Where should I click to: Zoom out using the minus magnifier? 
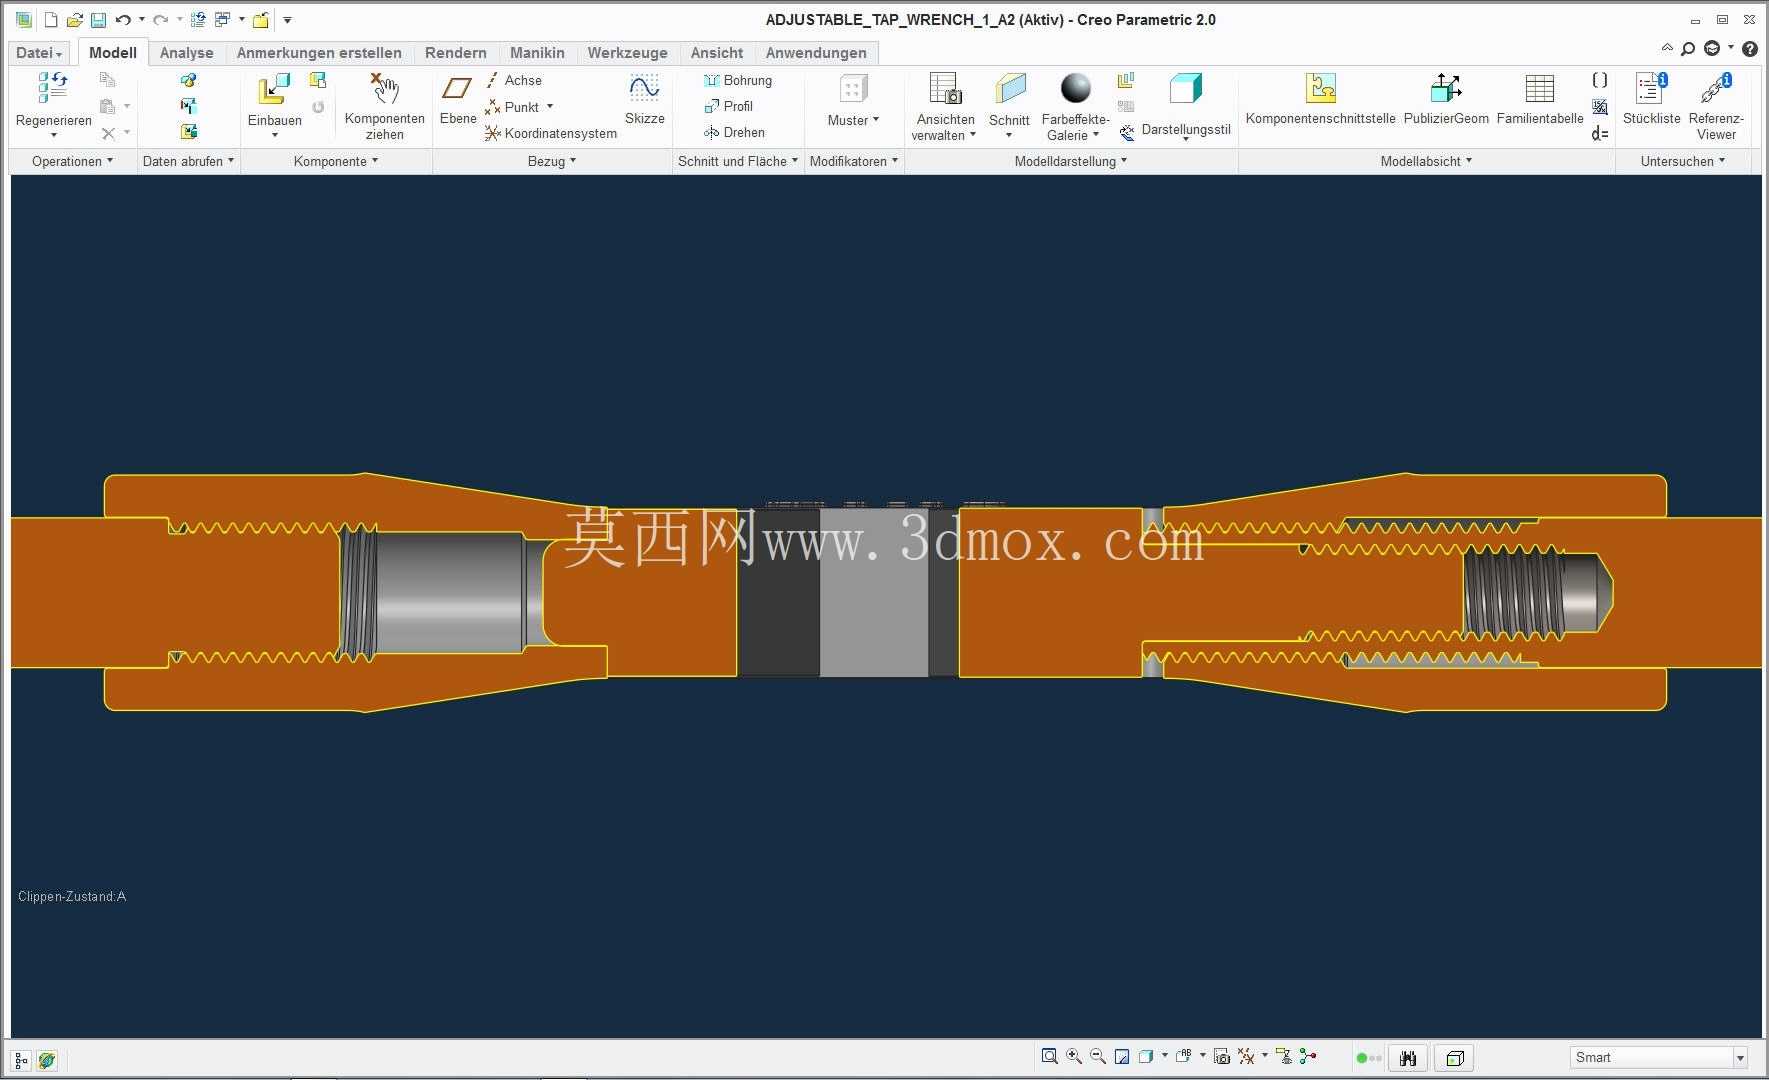[1098, 1056]
